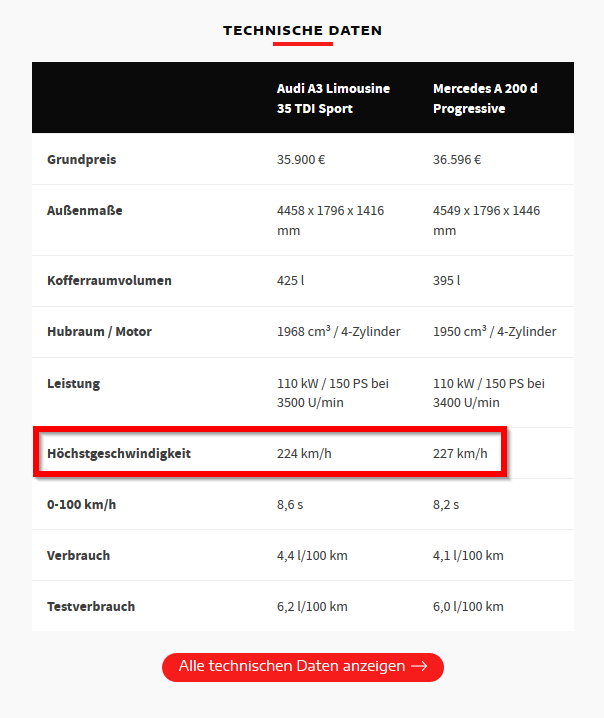The image size is (604, 718).
Task: Click the Hubraum / Motor row label
Action: 99,331
